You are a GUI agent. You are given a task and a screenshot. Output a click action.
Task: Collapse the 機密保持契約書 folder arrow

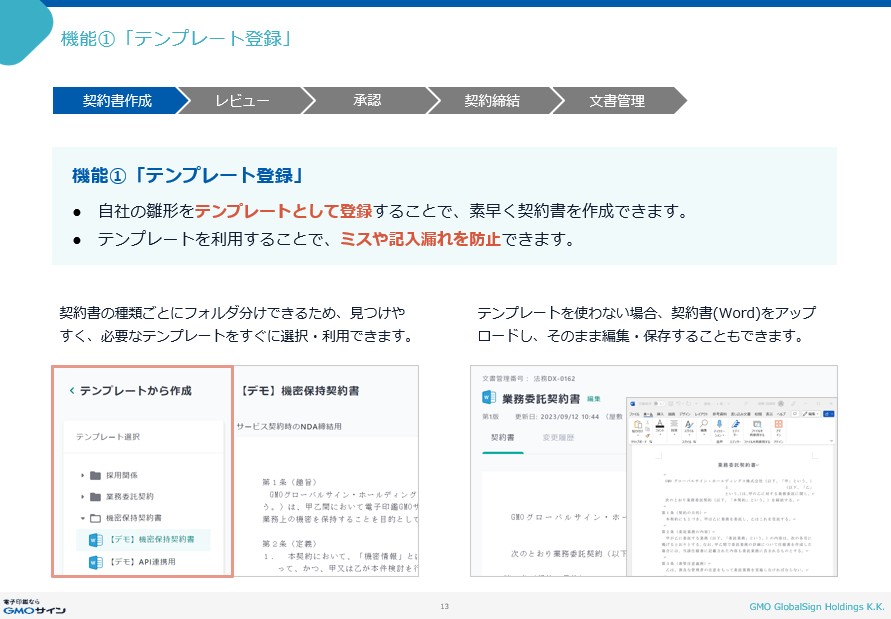[x=83, y=518]
